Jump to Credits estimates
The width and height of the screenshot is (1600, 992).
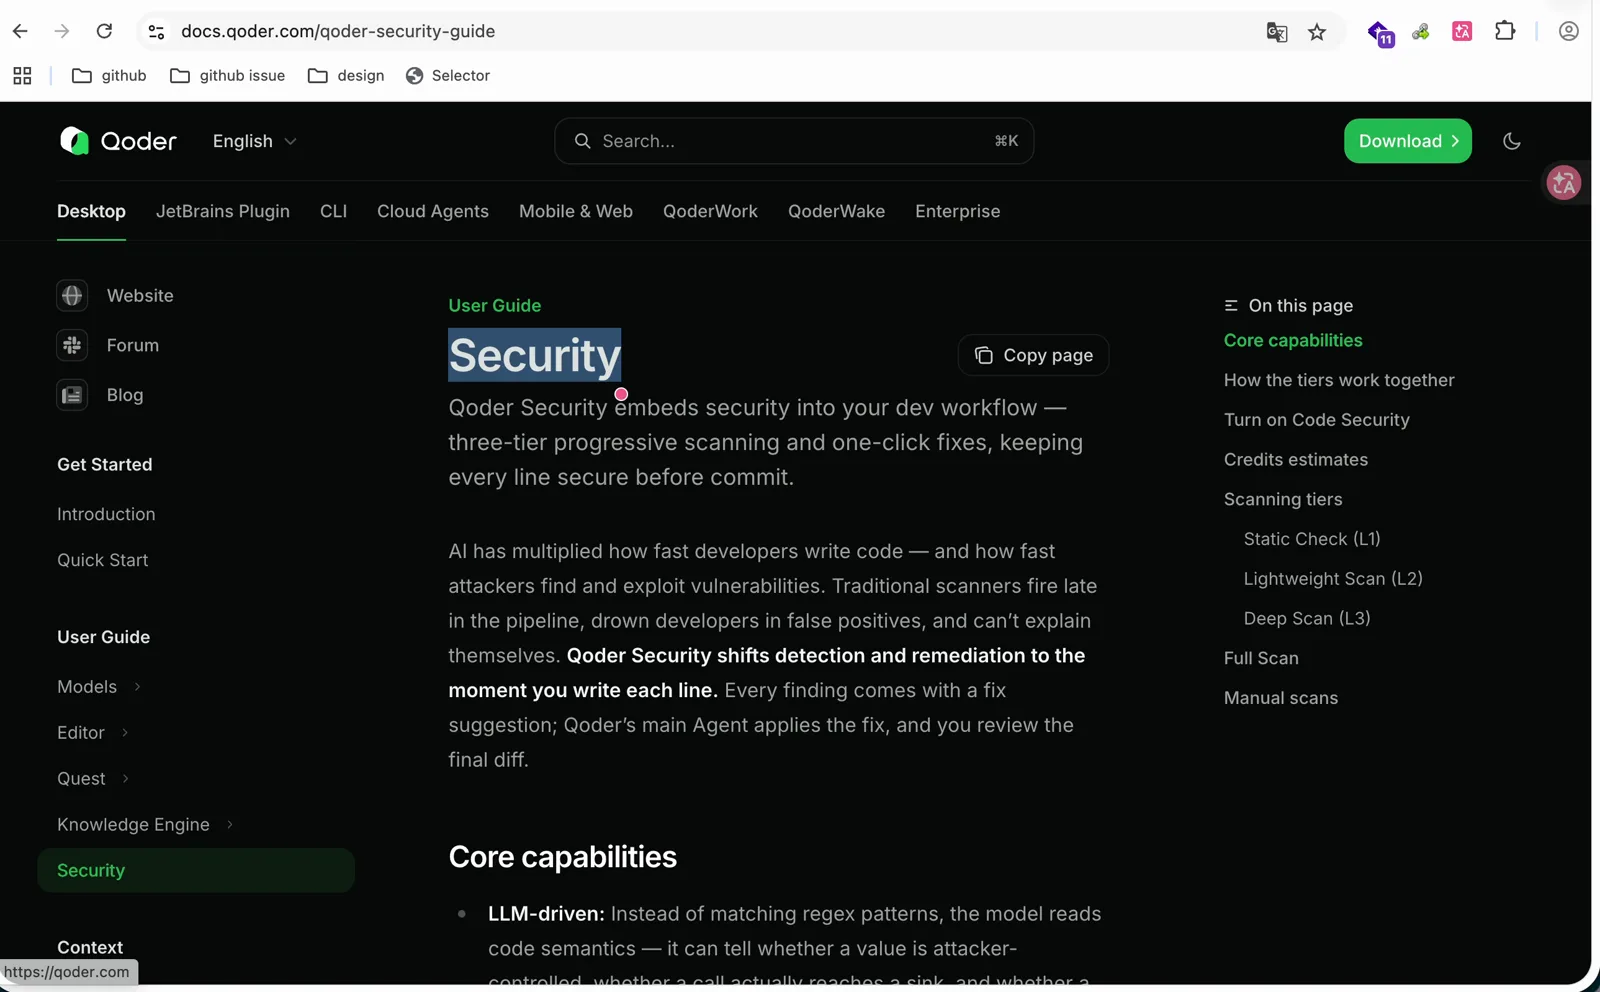[x=1296, y=460]
